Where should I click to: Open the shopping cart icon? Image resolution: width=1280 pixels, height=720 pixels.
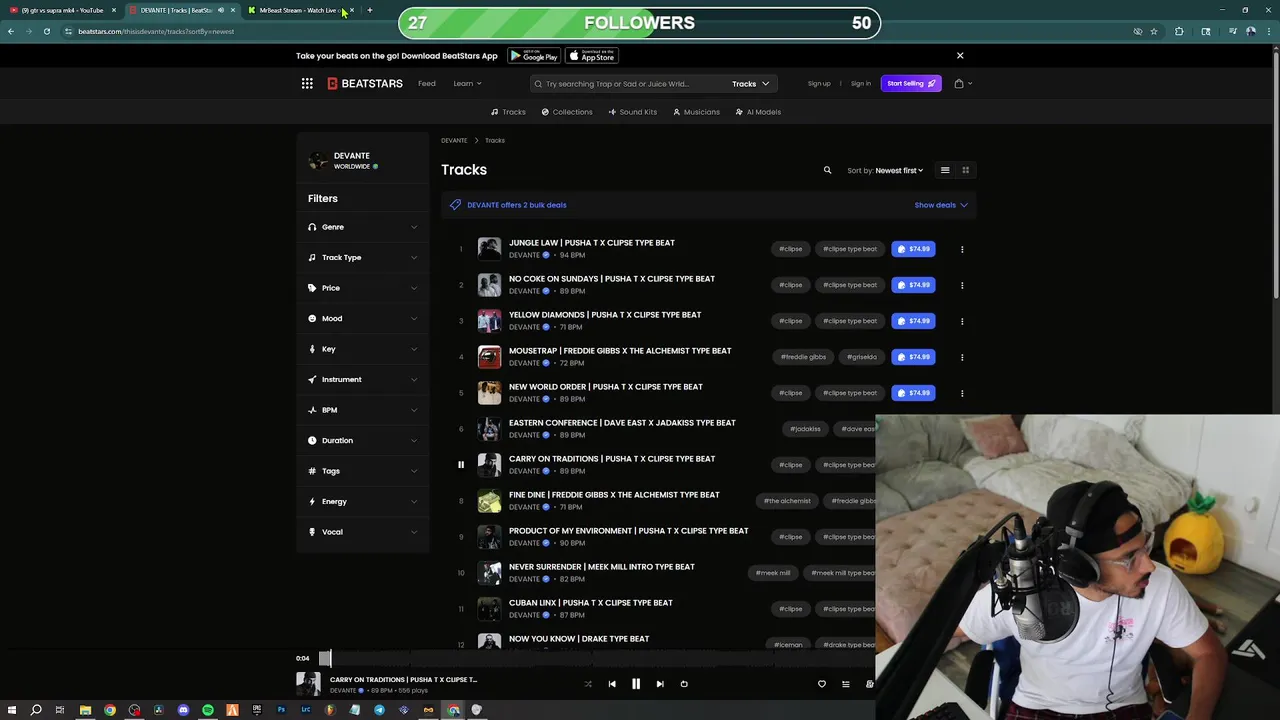tap(959, 83)
